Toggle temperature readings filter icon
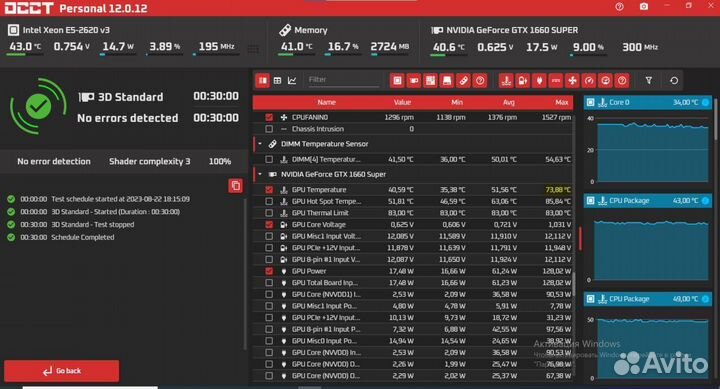The width and height of the screenshot is (720, 389). tap(506, 80)
